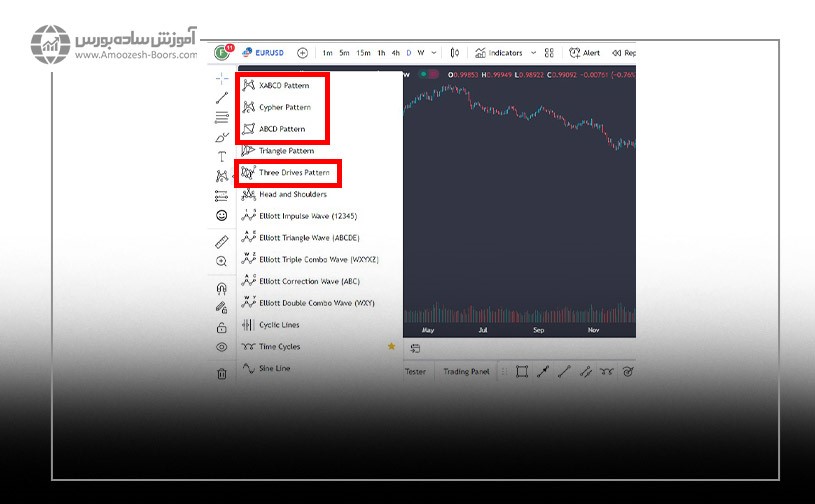Screen dimensions: 815x504
Task: Choose XABCD Pattern from the list
Action: pyautogui.click(x=284, y=86)
